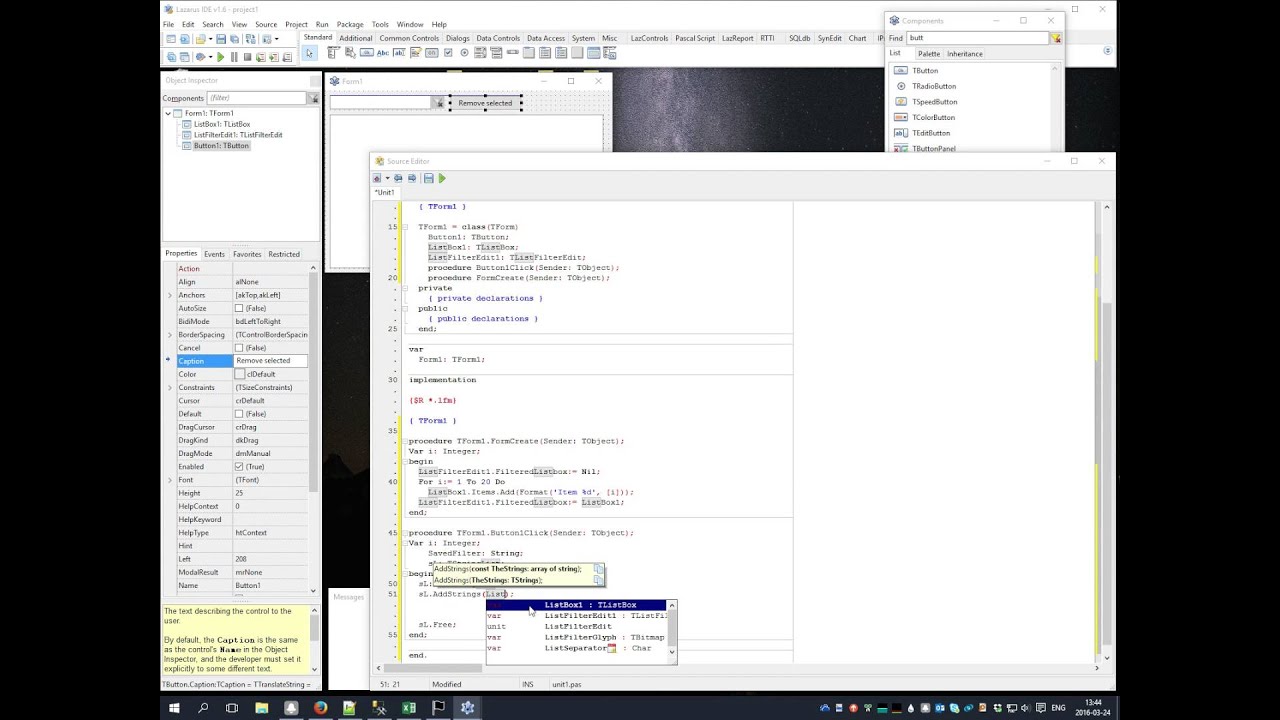Pick the TRadioButton component in the palette
Screen dimensions: 1280x720
(464, 53)
